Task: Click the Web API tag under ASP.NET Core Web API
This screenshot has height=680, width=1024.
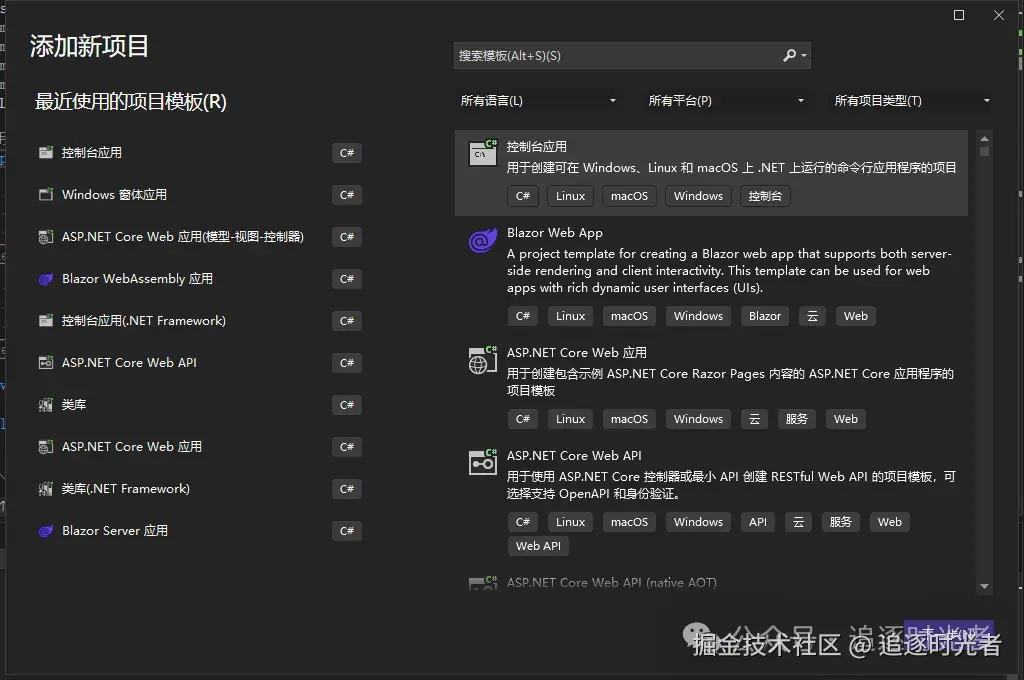Action: tap(538, 546)
